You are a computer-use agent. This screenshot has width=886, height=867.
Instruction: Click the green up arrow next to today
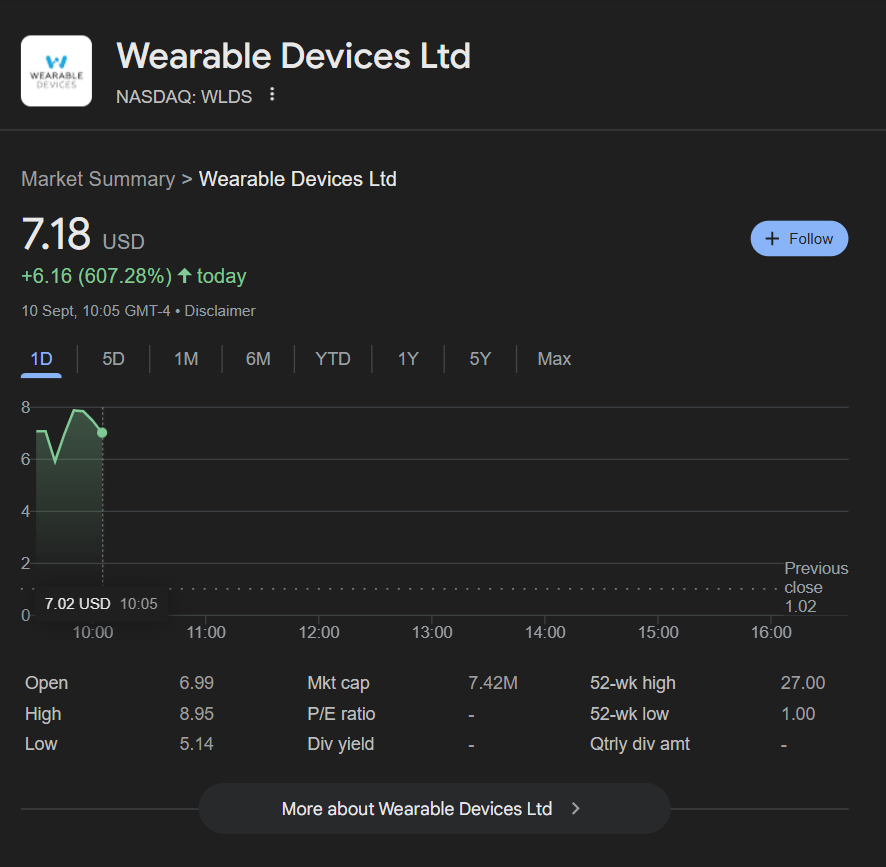coord(184,275)
